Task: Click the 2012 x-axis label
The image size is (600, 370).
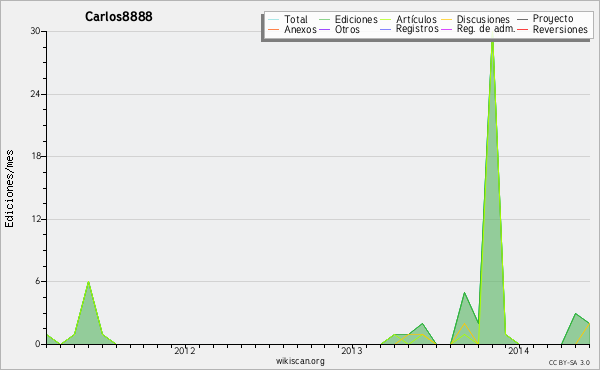Action: [x=185, y=350]
